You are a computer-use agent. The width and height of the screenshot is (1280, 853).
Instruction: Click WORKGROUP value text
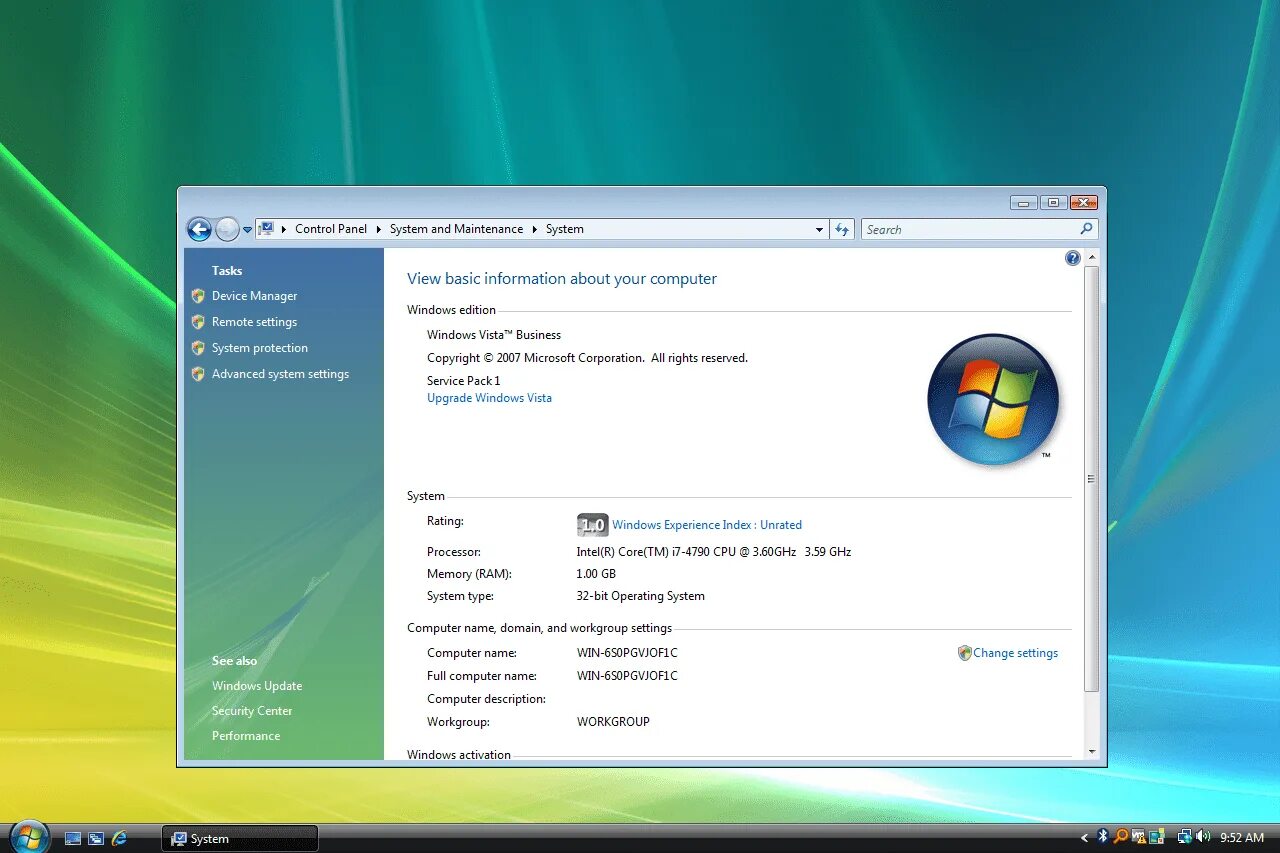[613, 722]
